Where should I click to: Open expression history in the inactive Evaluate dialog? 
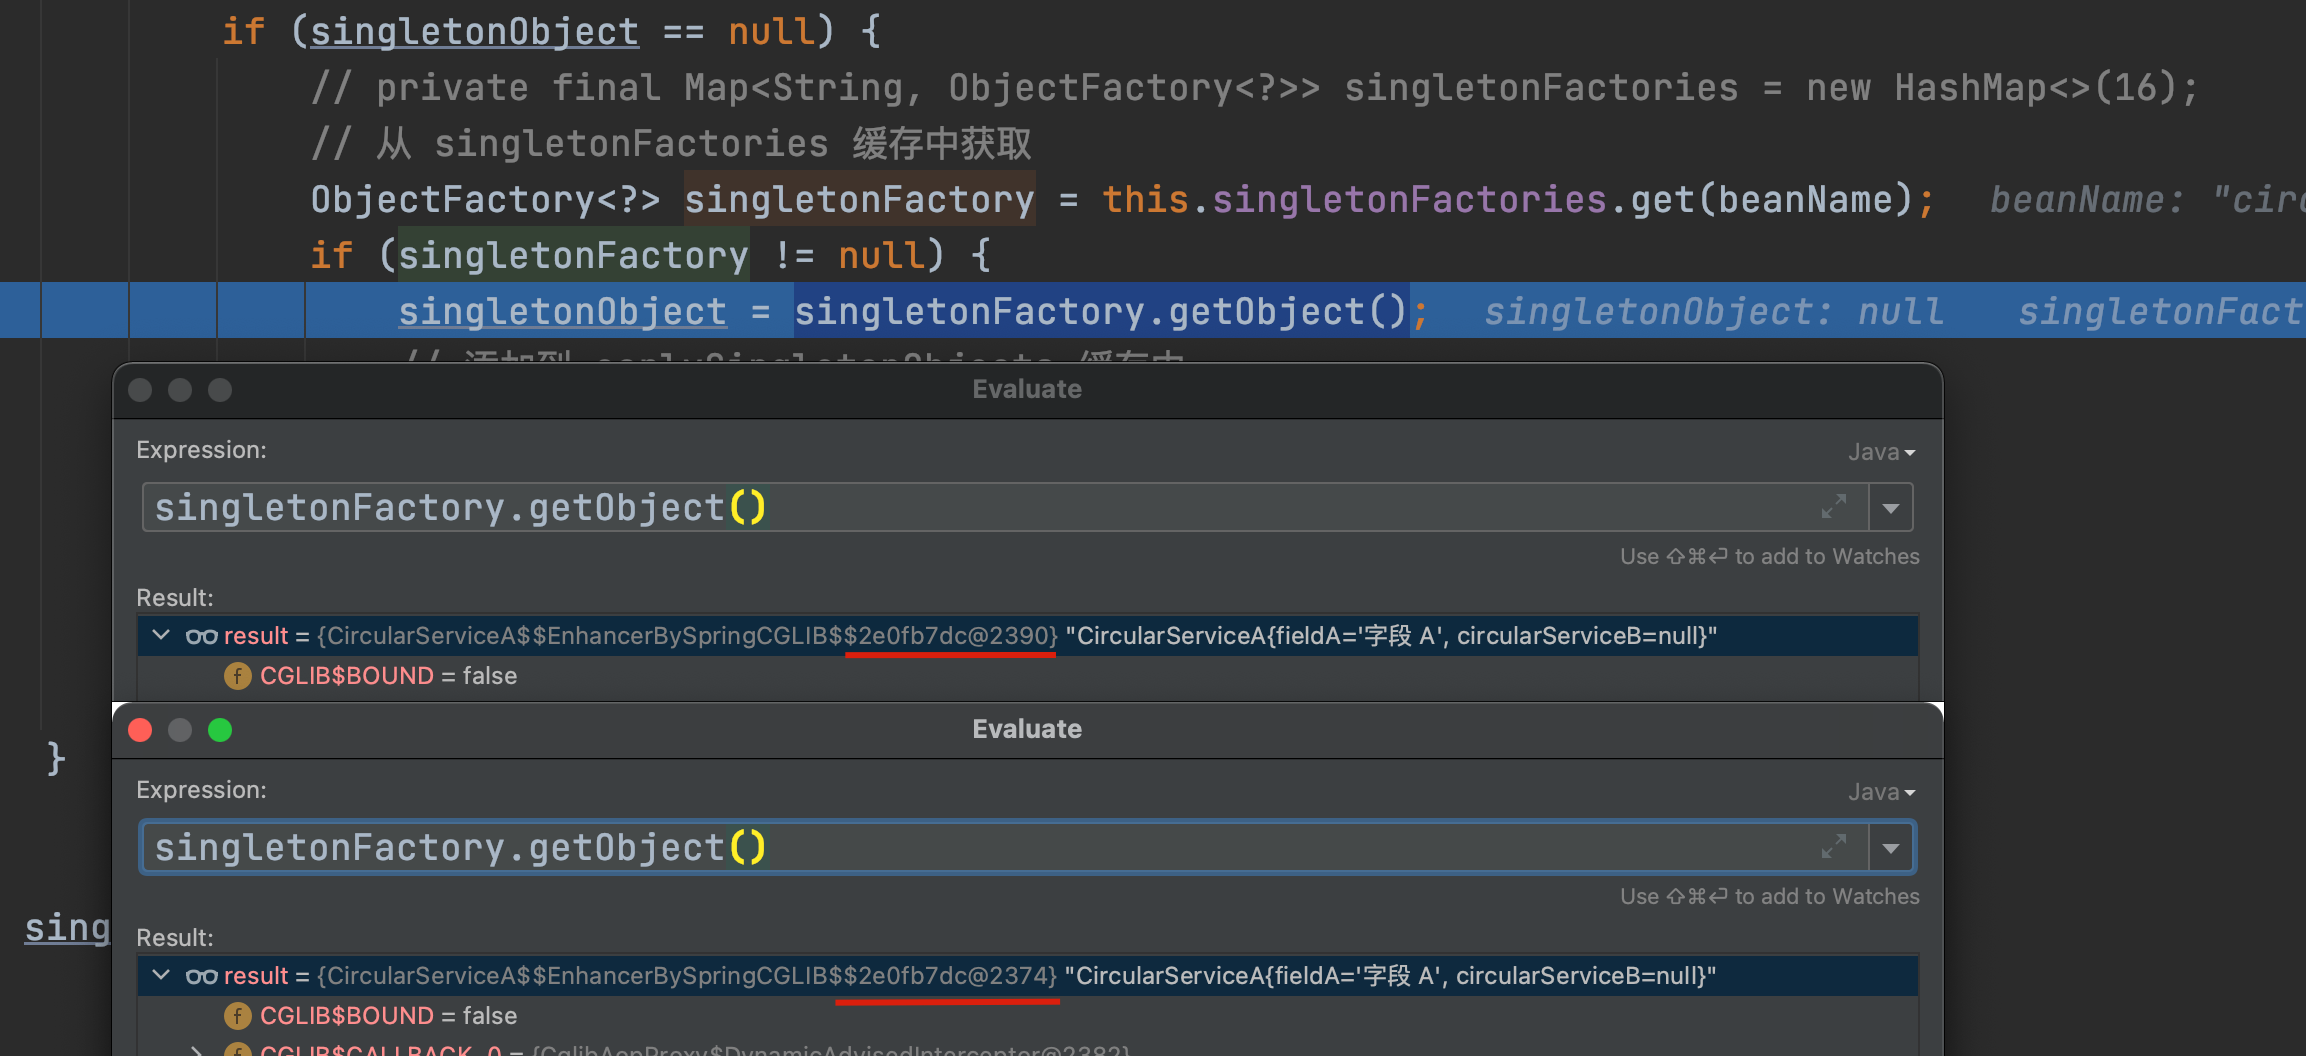point(1891,508)
